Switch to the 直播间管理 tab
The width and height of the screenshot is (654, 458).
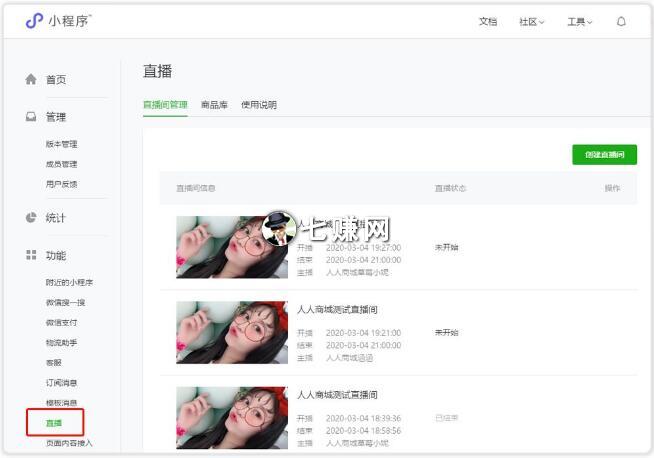coord(165,105)
